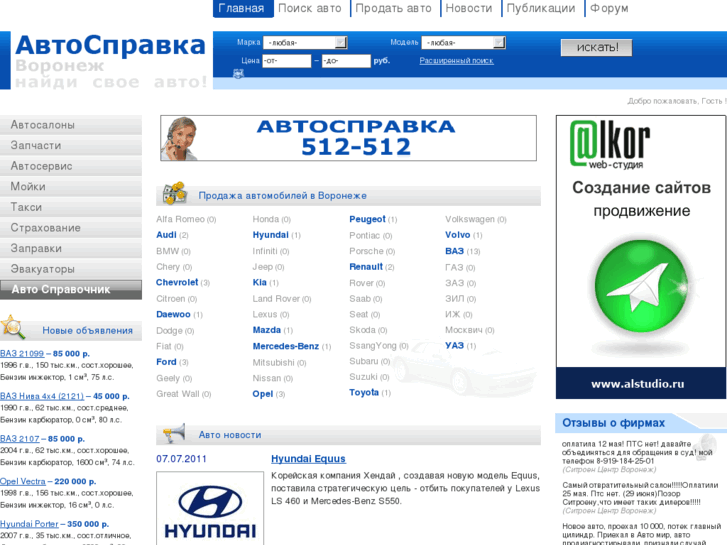
Task: Open the ВАЗ Нива 4x4 (2121) listing
Action: (x=42, y=396)
